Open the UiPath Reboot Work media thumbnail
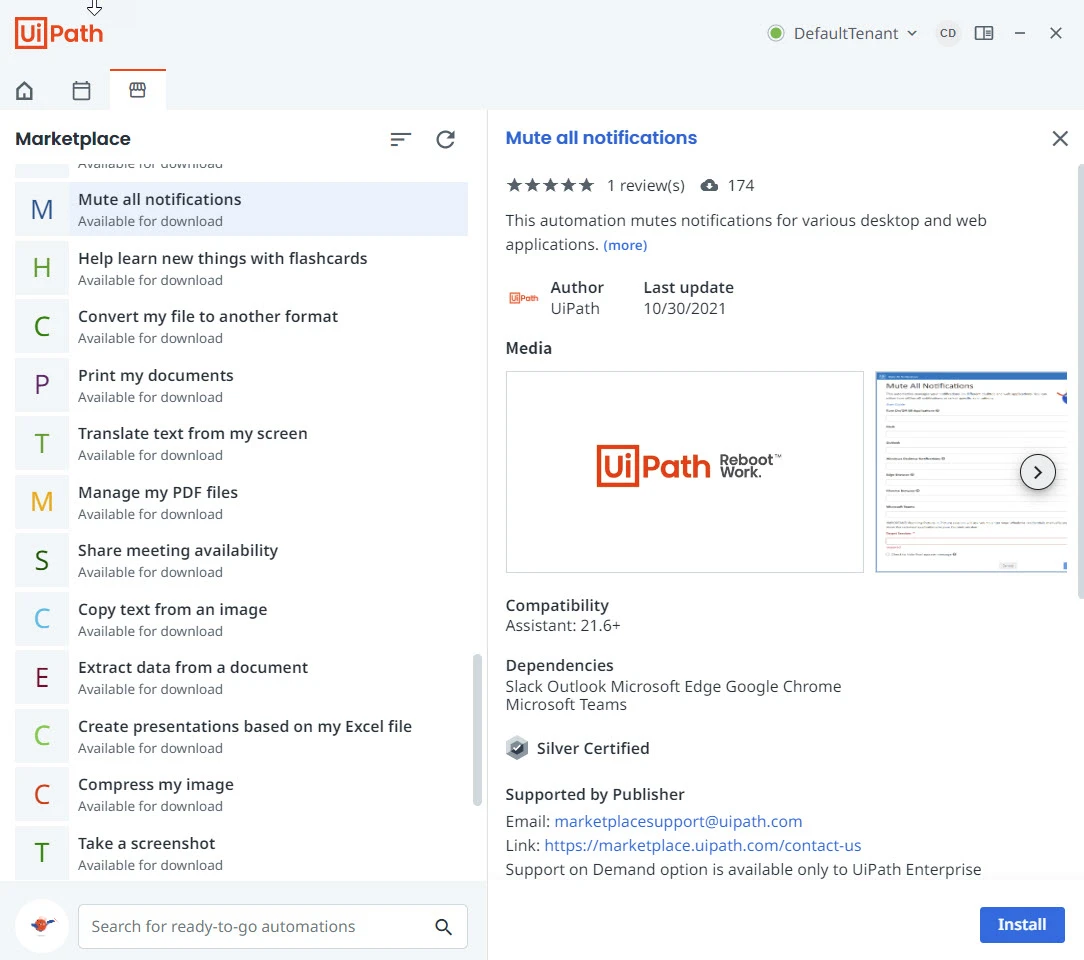1084x960 pixels. [x=684, y=472]
